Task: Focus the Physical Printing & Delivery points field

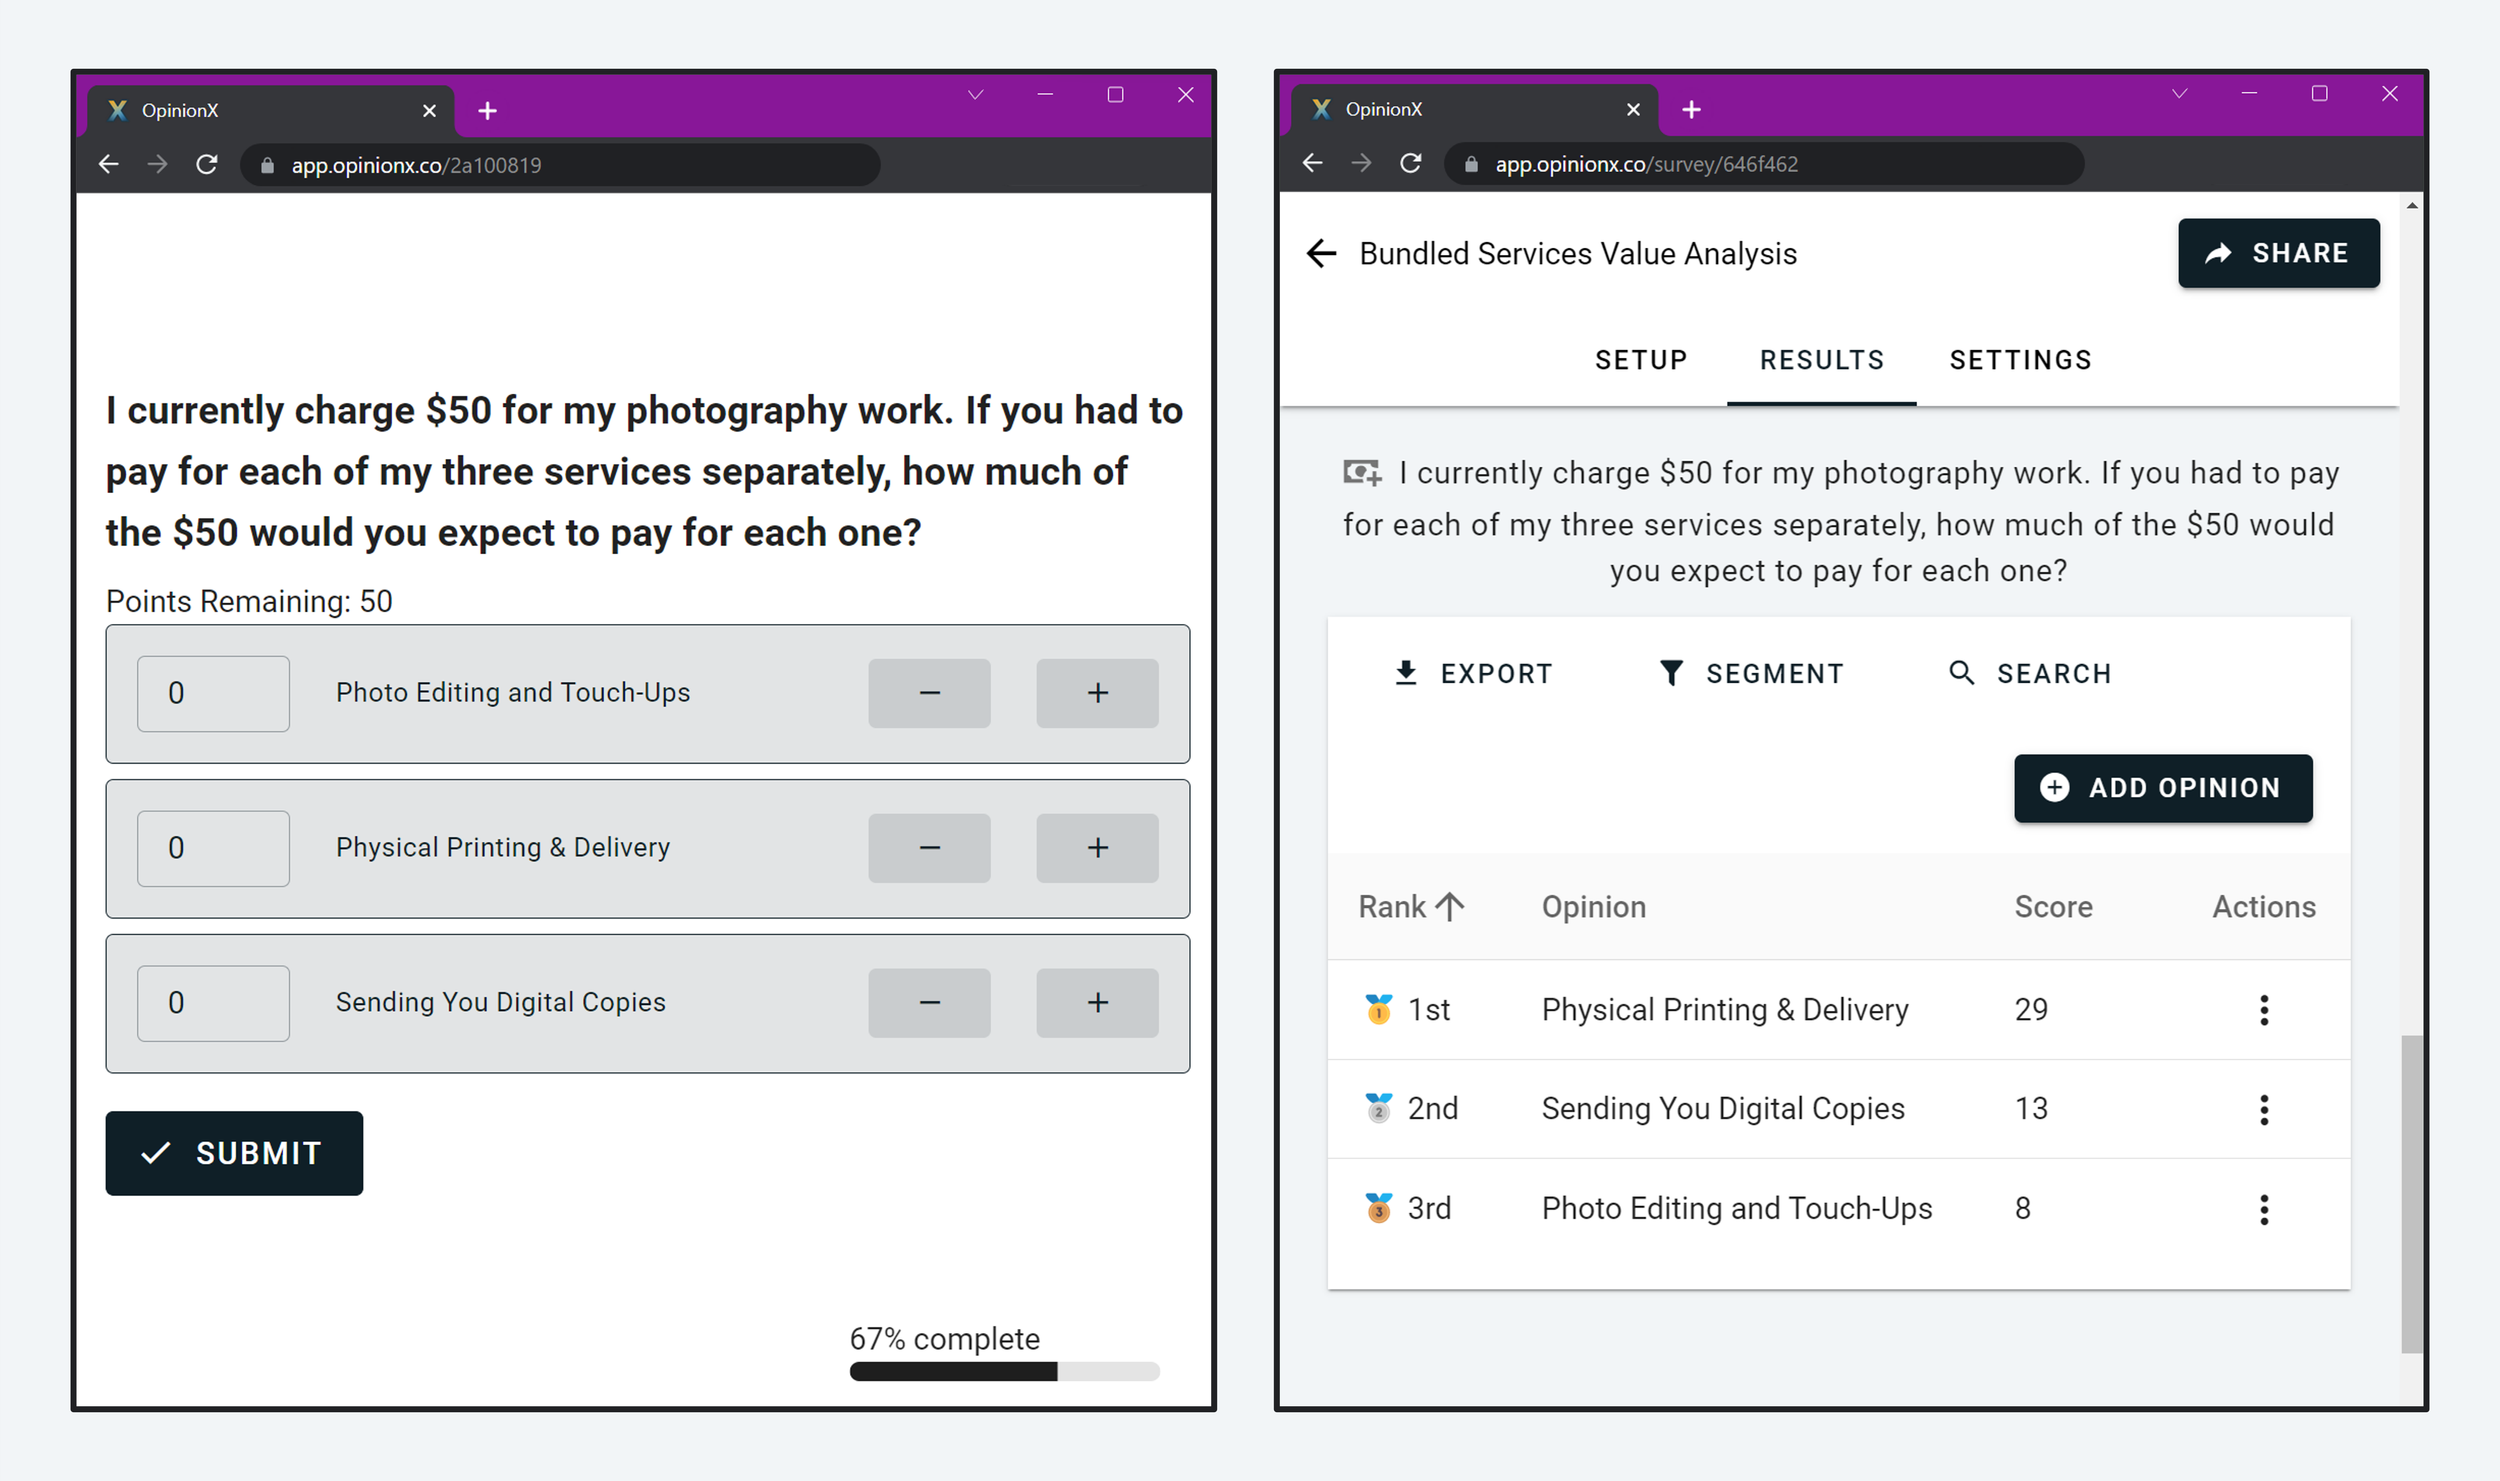Action: point(213,848)
